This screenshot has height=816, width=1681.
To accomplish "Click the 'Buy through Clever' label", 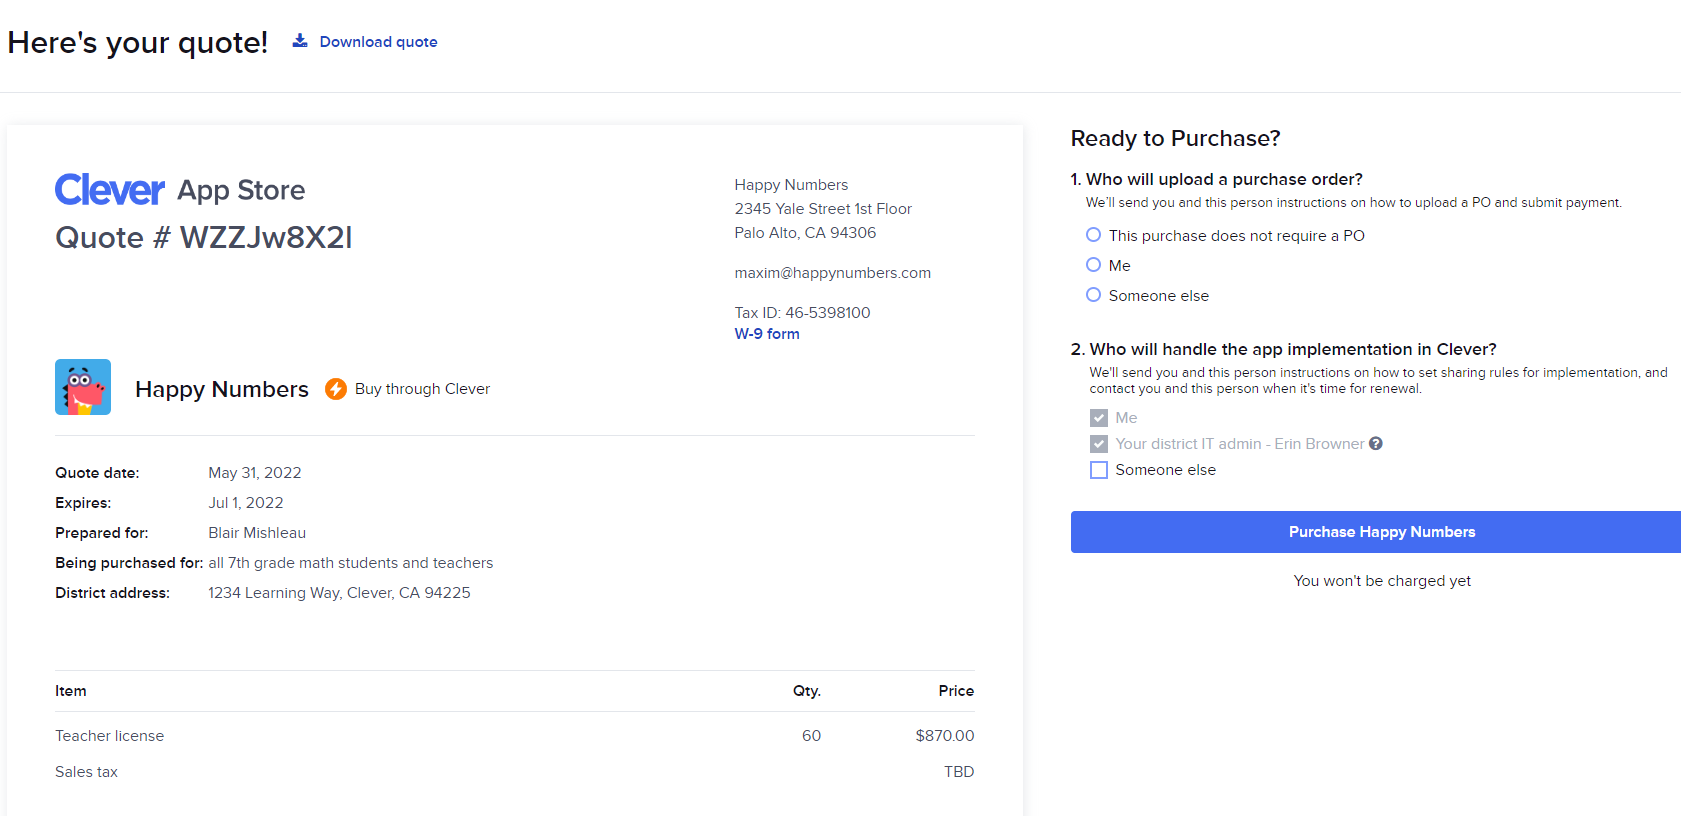I will pos(422,389).
